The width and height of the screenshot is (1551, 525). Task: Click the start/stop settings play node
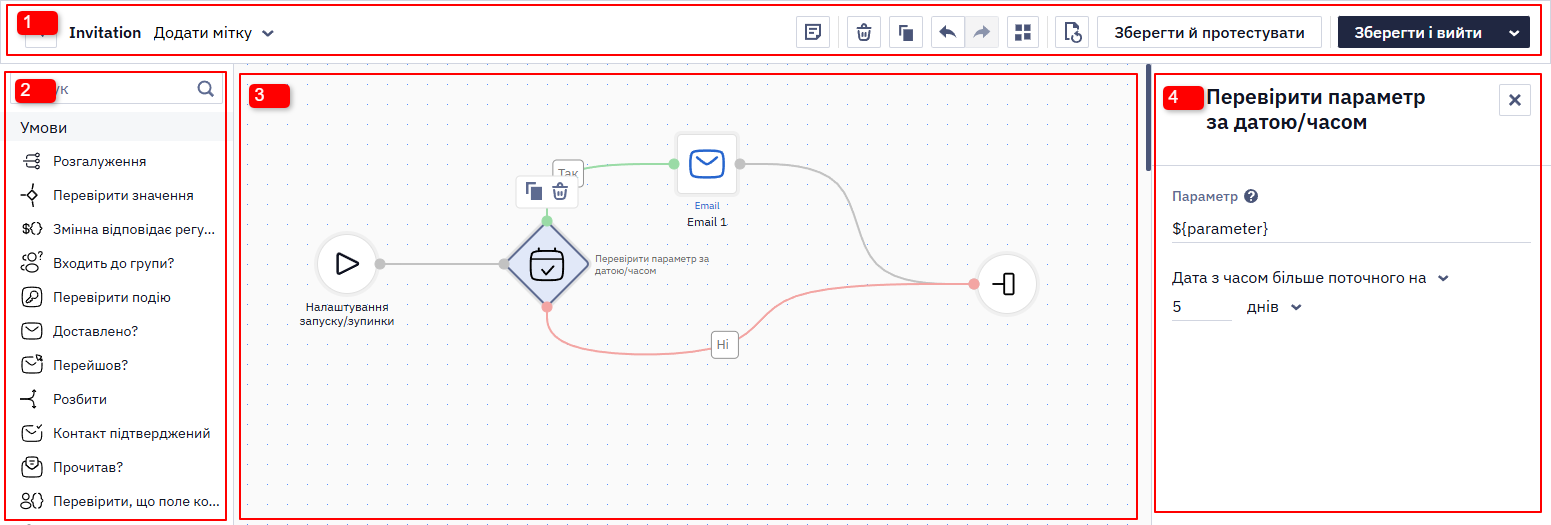pyautogui.click(x=347, y=264)
